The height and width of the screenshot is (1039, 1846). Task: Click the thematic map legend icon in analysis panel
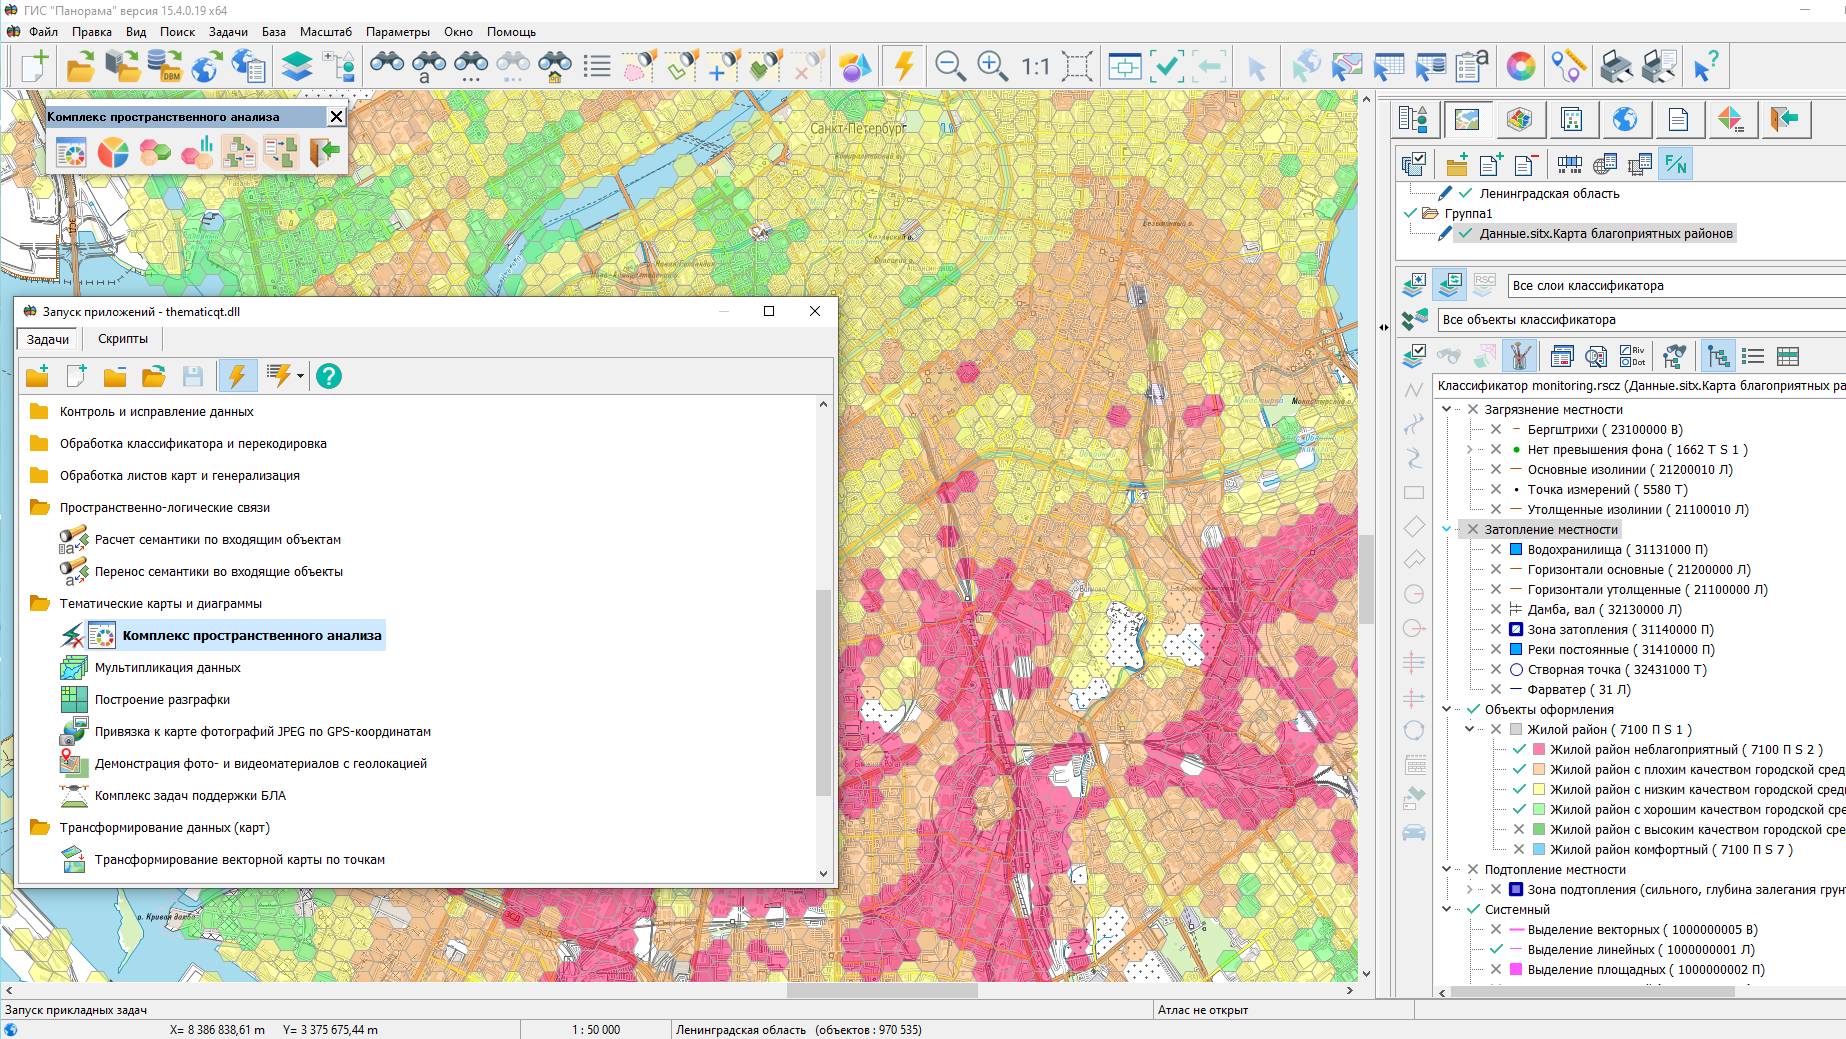pos(71,152)
